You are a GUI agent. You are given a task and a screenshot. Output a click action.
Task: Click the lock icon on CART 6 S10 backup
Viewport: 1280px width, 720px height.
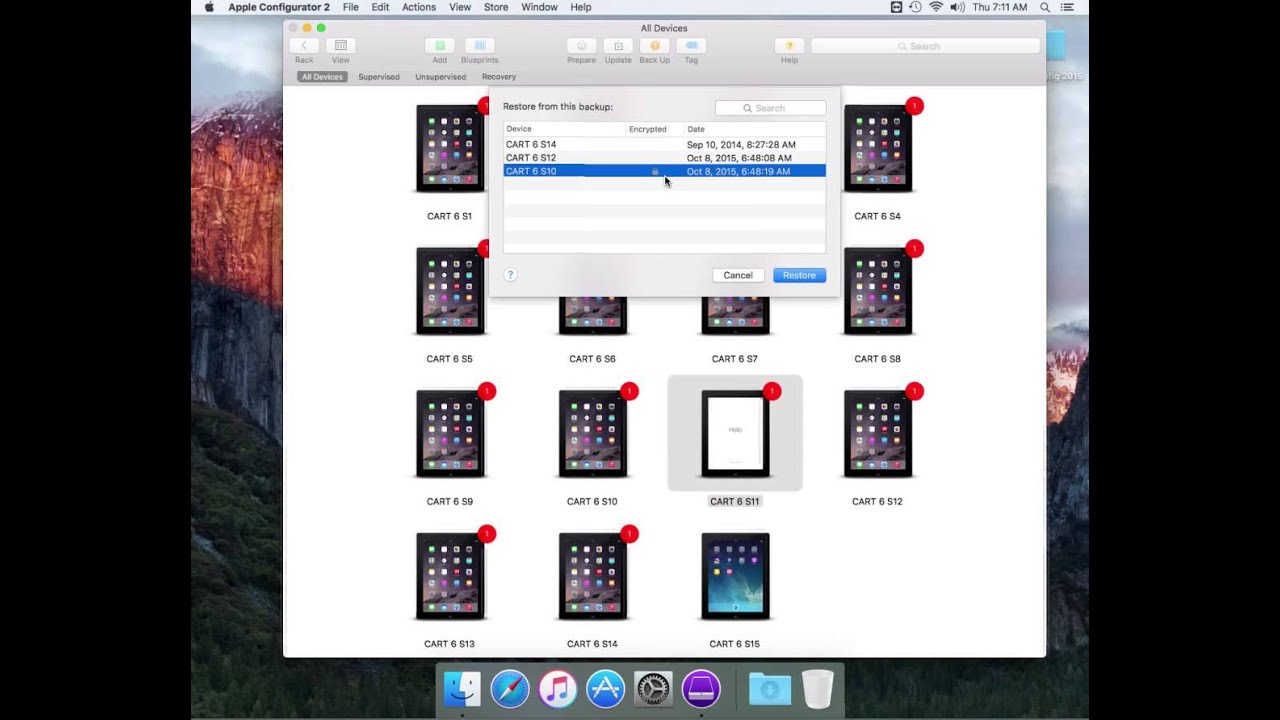tap(655, 171)
